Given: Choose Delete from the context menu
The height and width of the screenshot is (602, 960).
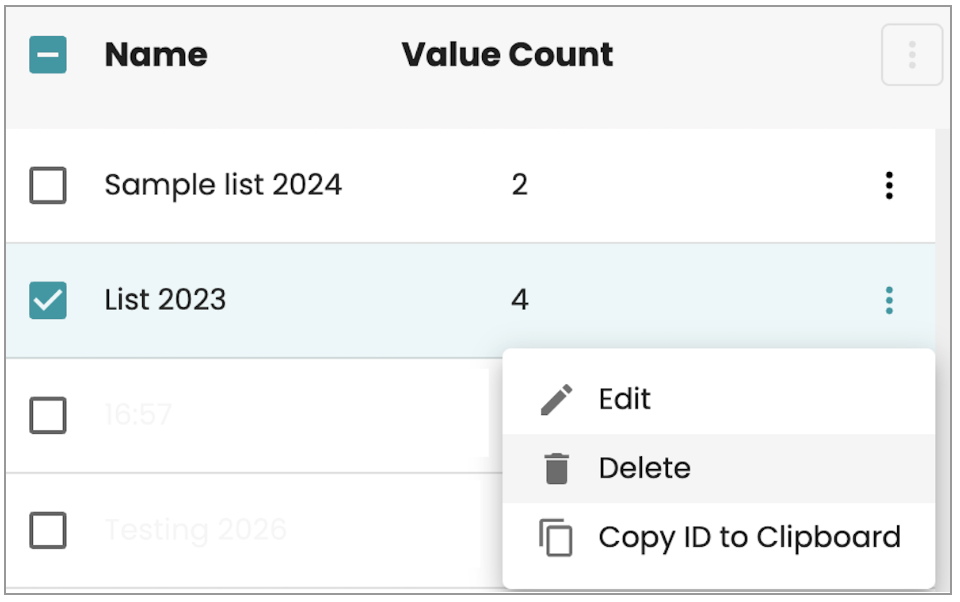Looking at the screenshot, I should point(643,467).
